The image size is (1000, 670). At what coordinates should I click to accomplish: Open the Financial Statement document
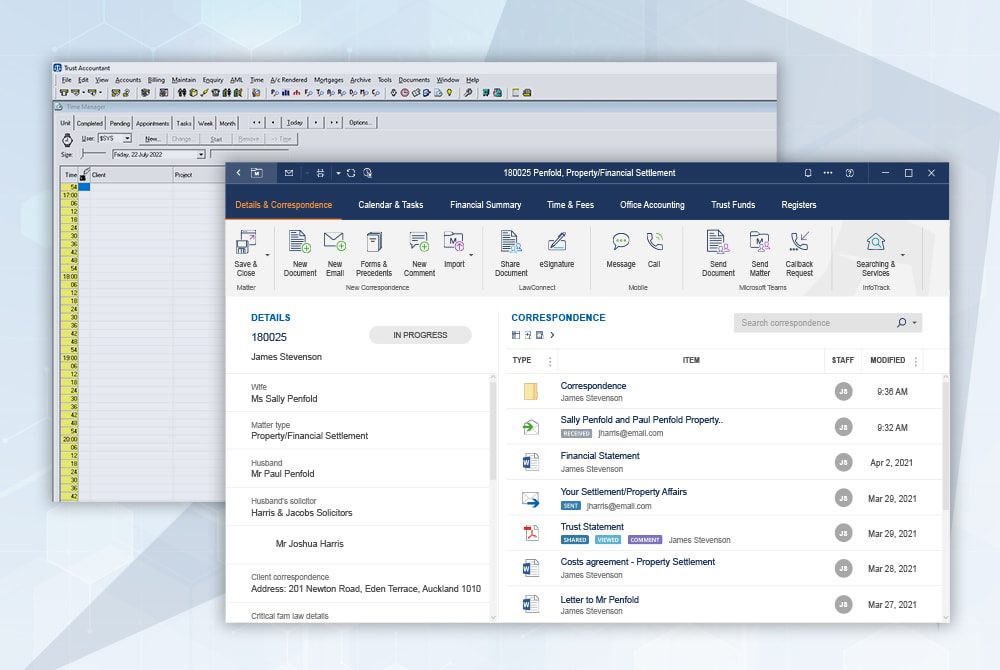599,456
